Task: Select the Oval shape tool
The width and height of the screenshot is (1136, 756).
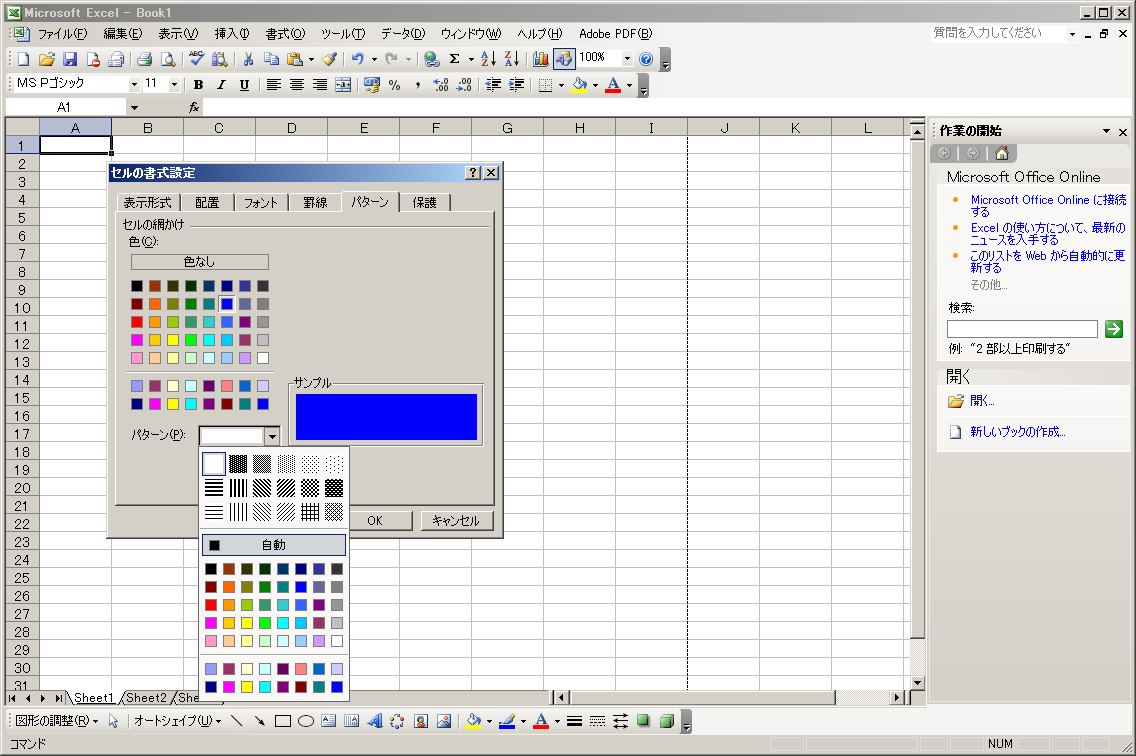Action: point(306,721)
